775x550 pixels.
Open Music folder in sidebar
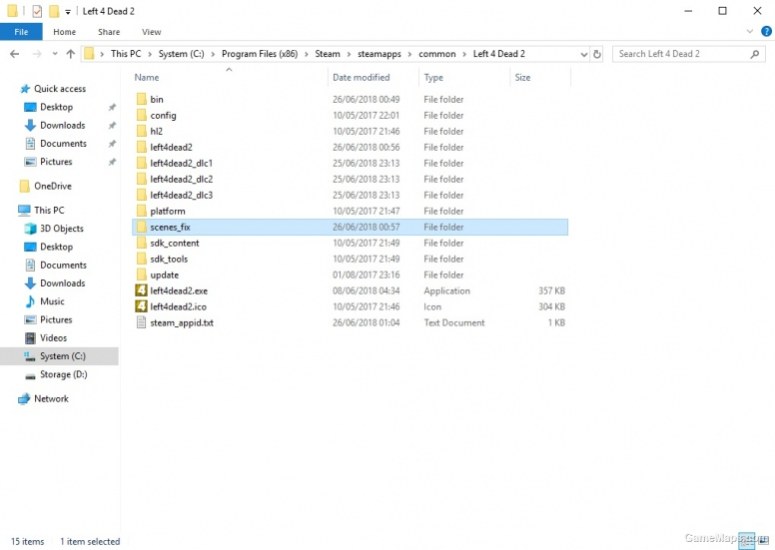coord(52,301)
